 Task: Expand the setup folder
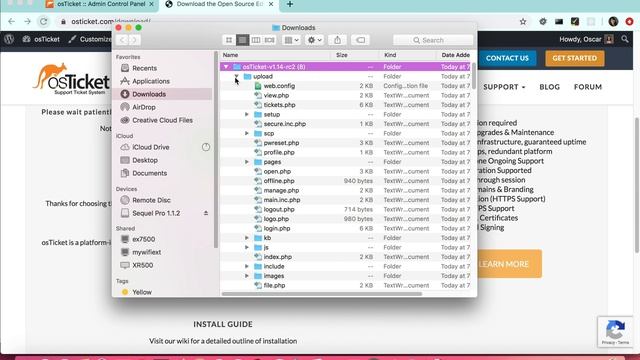[x=247, y=115]
